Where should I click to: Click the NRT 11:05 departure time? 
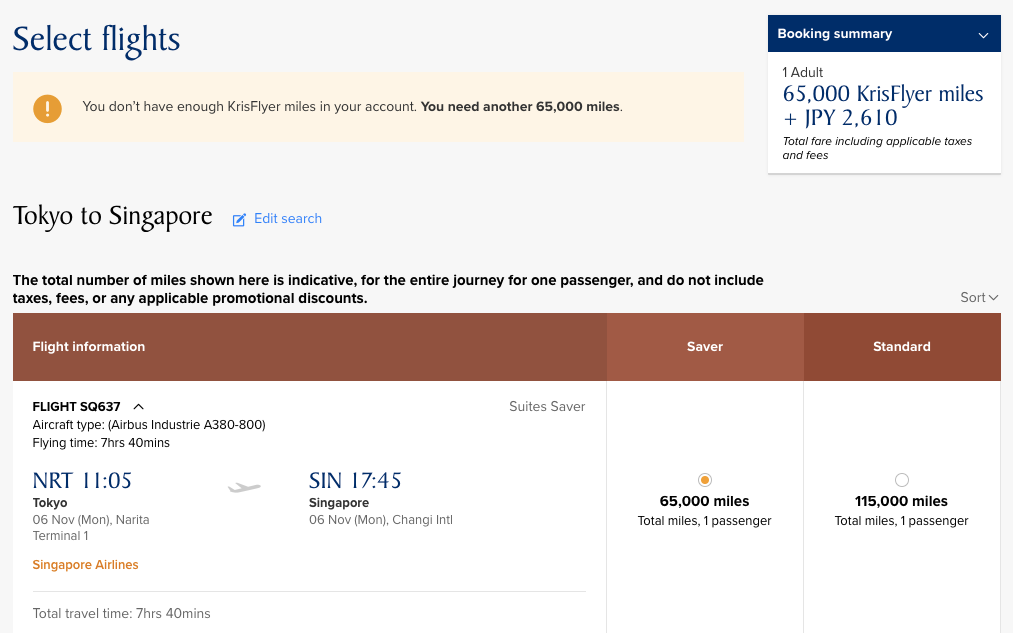pos(82,481)
